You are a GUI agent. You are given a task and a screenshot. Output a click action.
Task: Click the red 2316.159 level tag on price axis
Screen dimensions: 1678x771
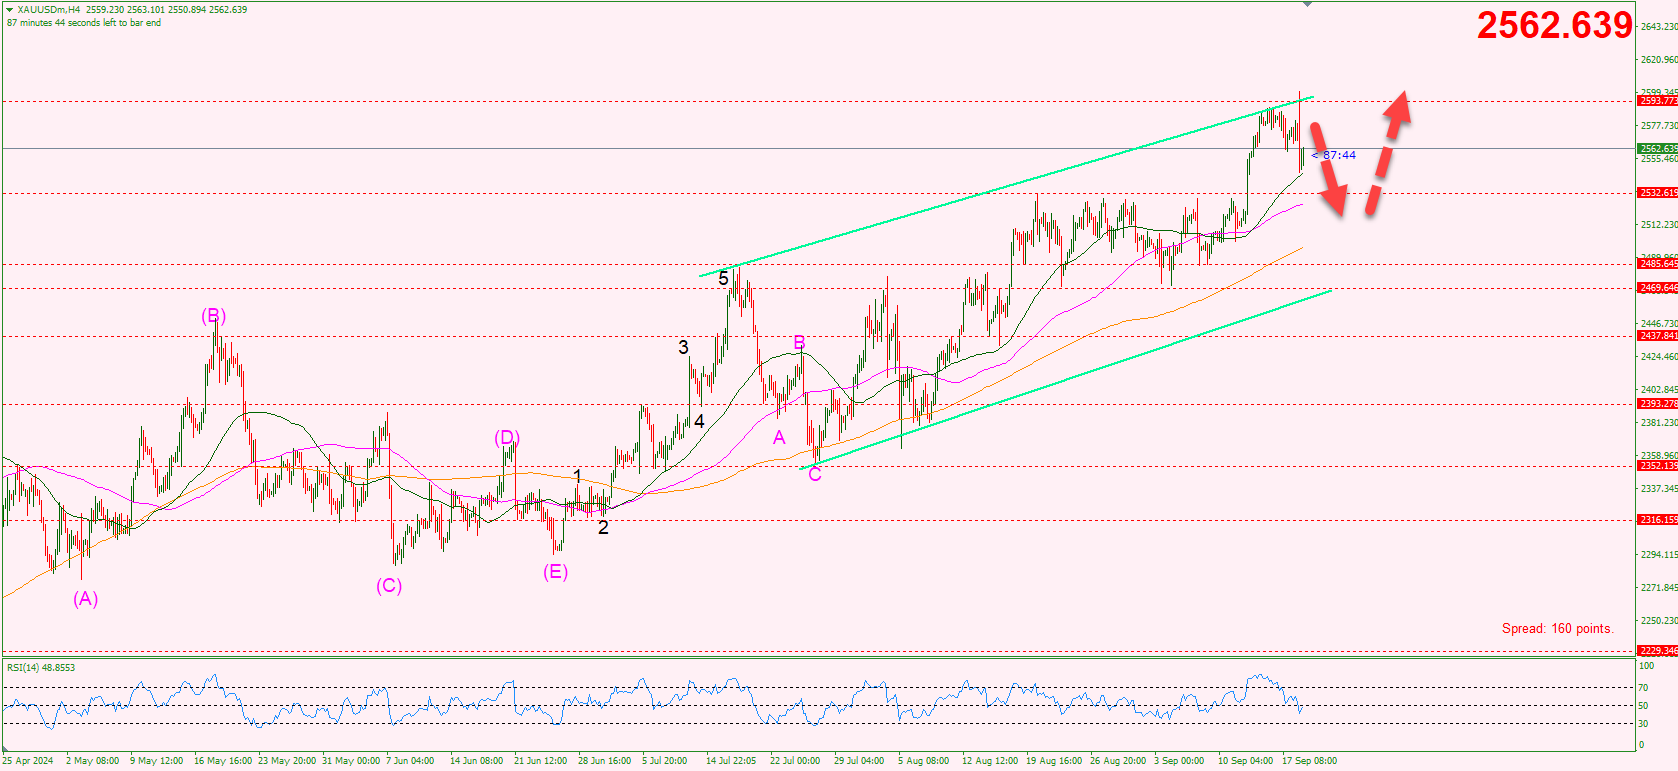(x=1658, y=520)
